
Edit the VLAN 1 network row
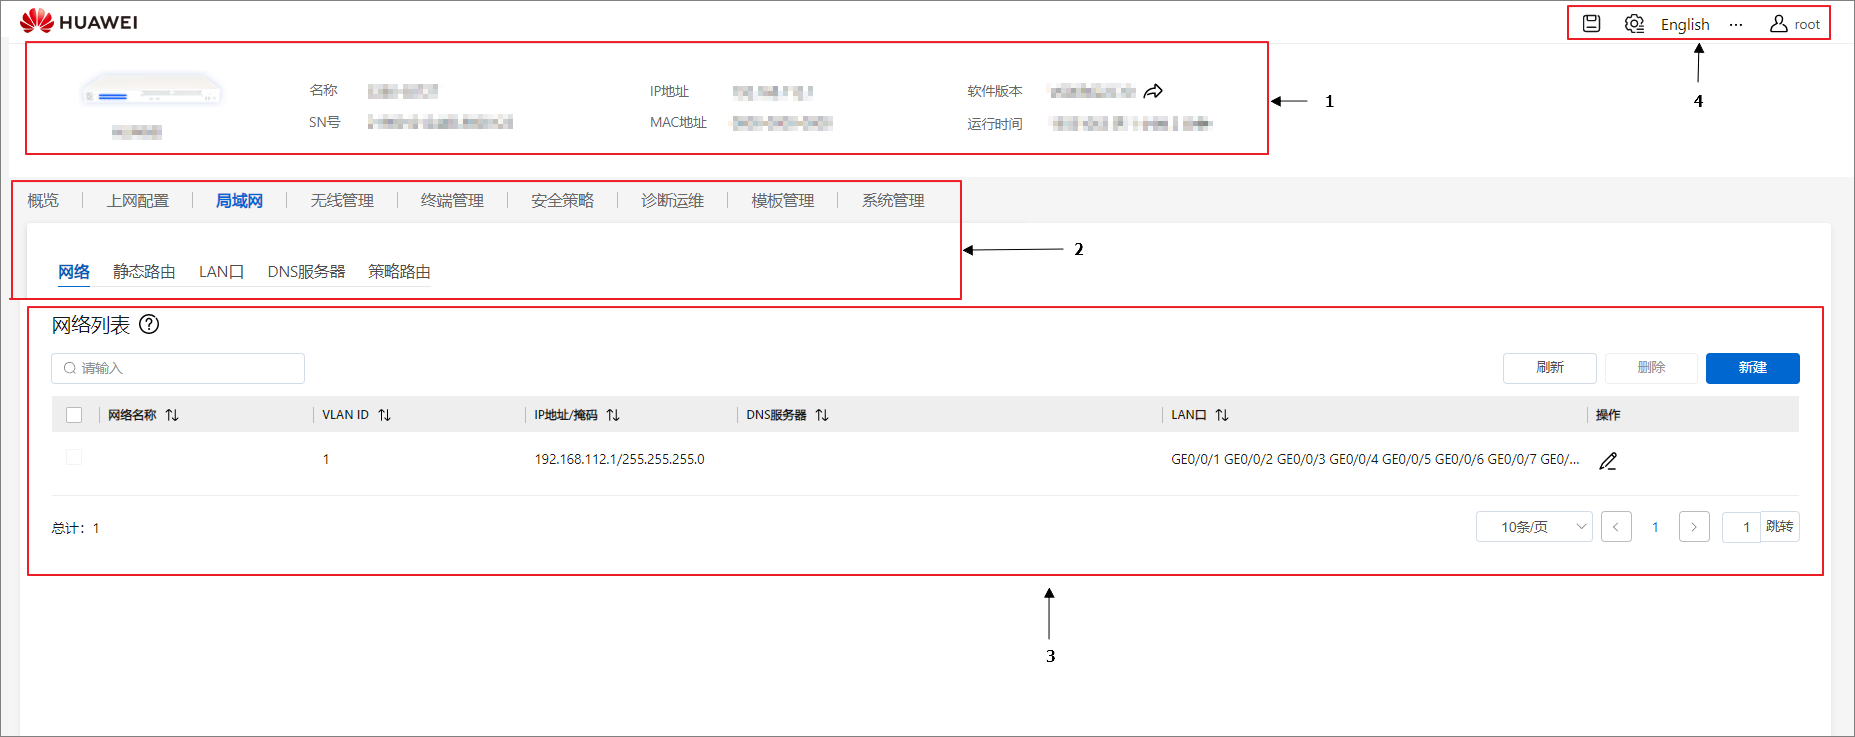[1608, 461]
